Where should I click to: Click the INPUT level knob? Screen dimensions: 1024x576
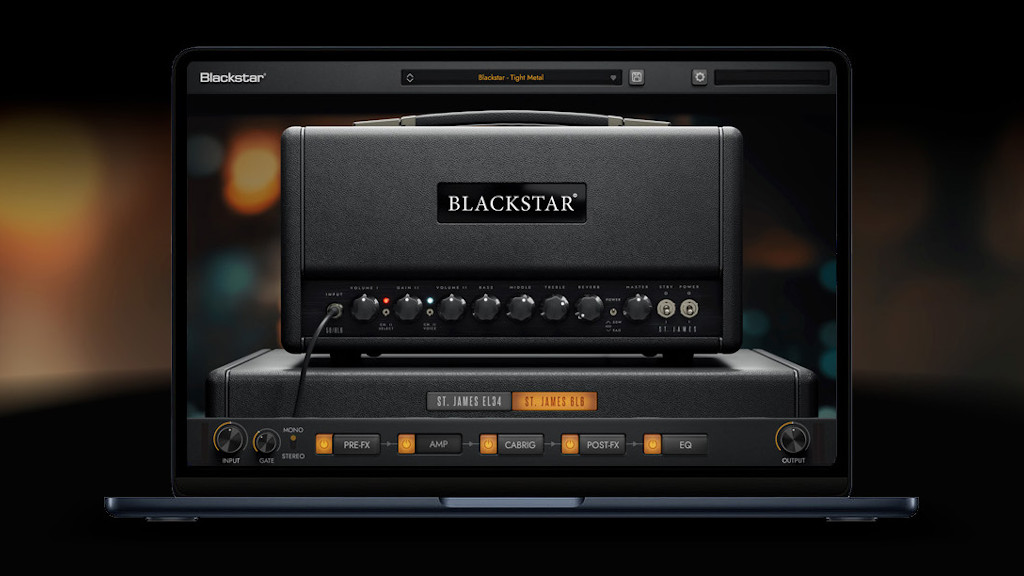pyautogui.click(x=231, y=439)
